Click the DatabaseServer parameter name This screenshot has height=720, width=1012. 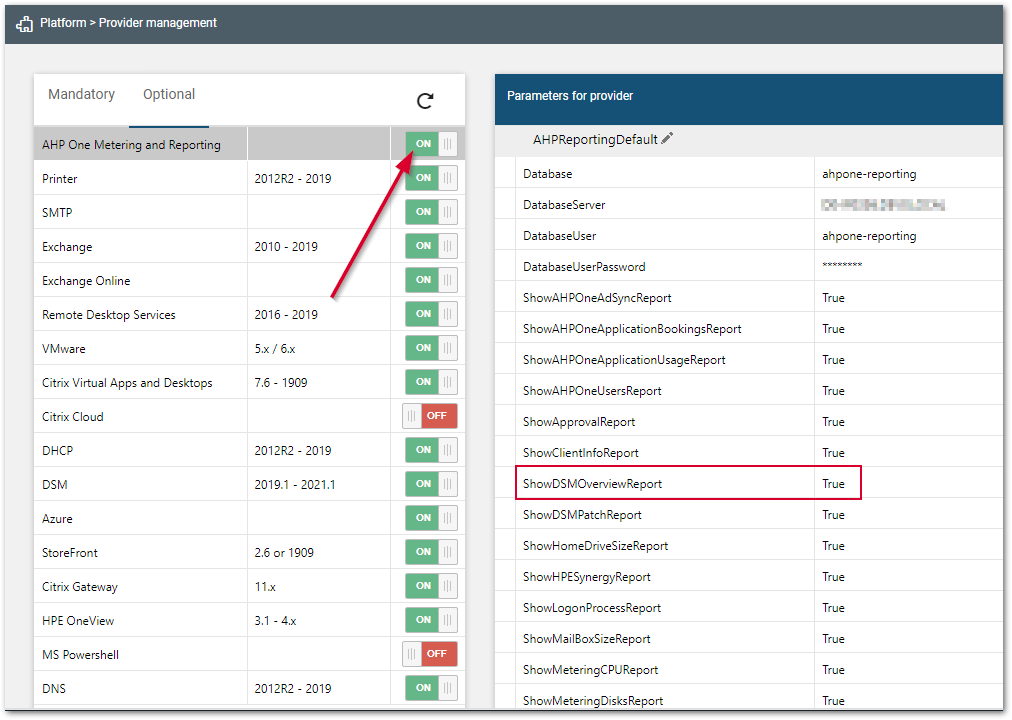pos(564,205)
